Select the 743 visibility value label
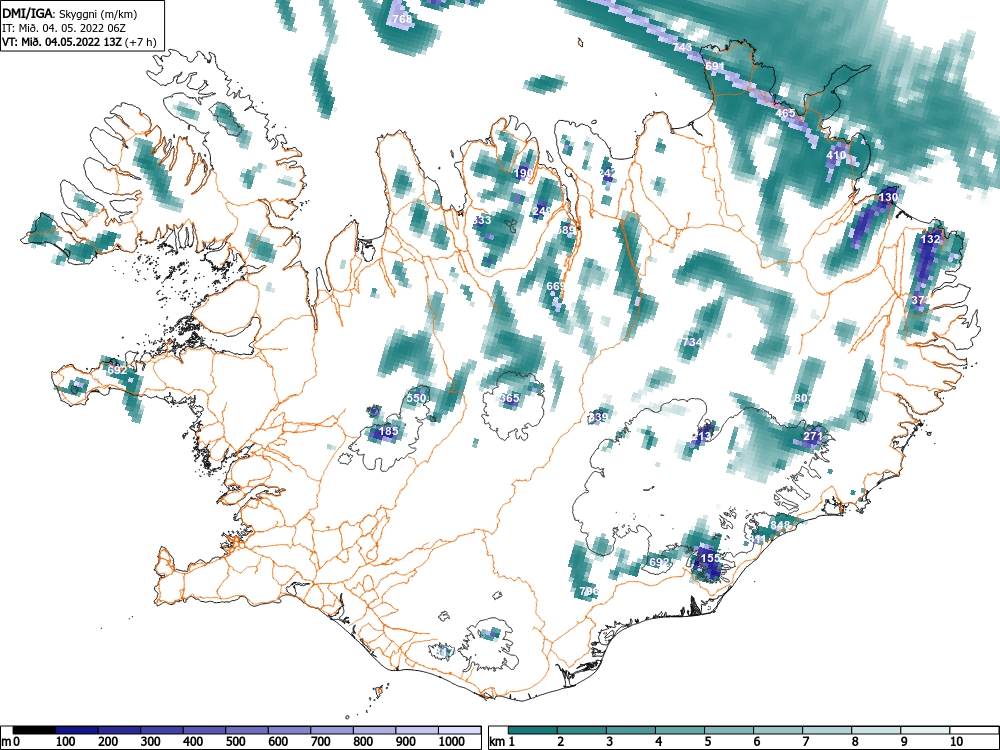 (682, 47)
